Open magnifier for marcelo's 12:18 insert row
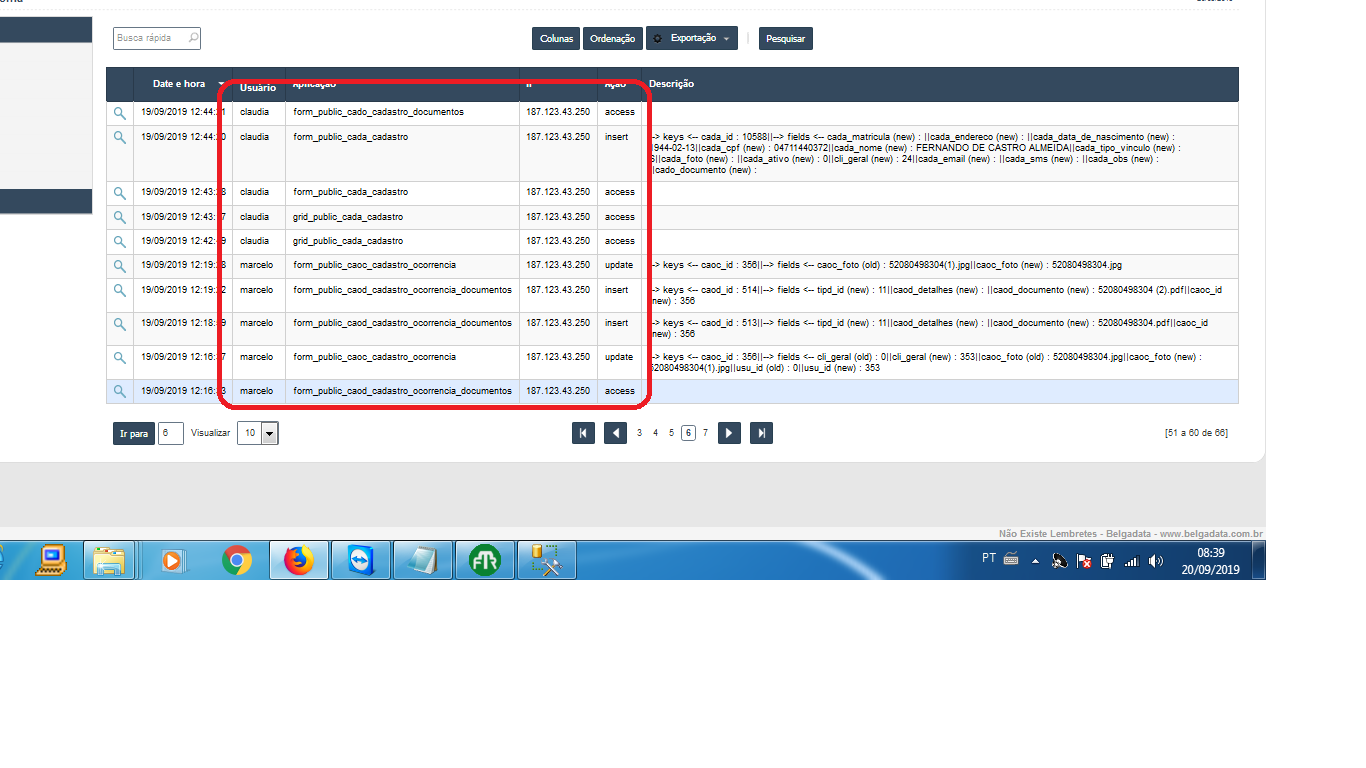1366x768 pixels. pos(120,324)
